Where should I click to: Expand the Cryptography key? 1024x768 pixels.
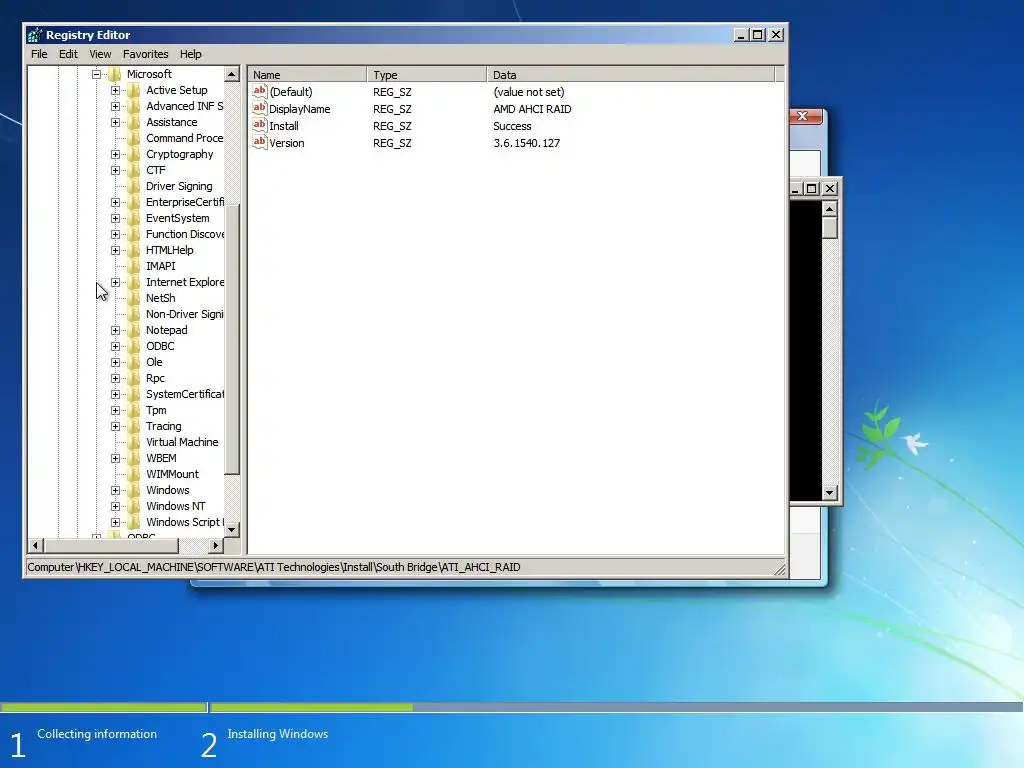(x=116, y=154)
